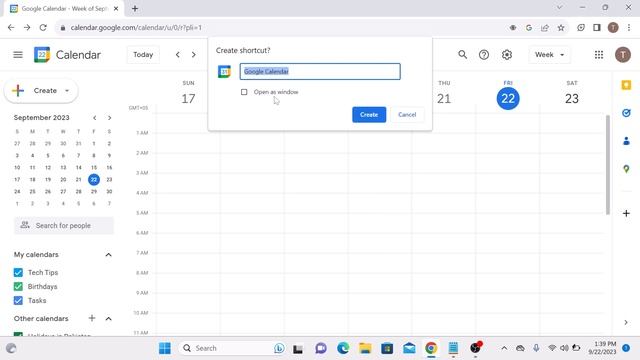
Task: Uncheck the Tech Tips calendar
Action: click(x=18, y=272)
